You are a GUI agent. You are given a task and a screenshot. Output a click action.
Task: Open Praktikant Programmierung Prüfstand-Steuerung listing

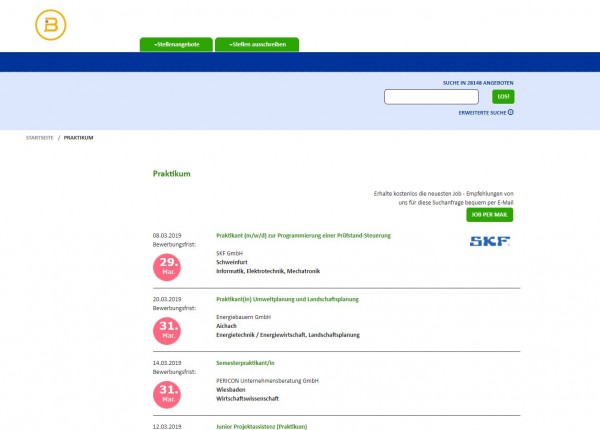pos(303,235)
